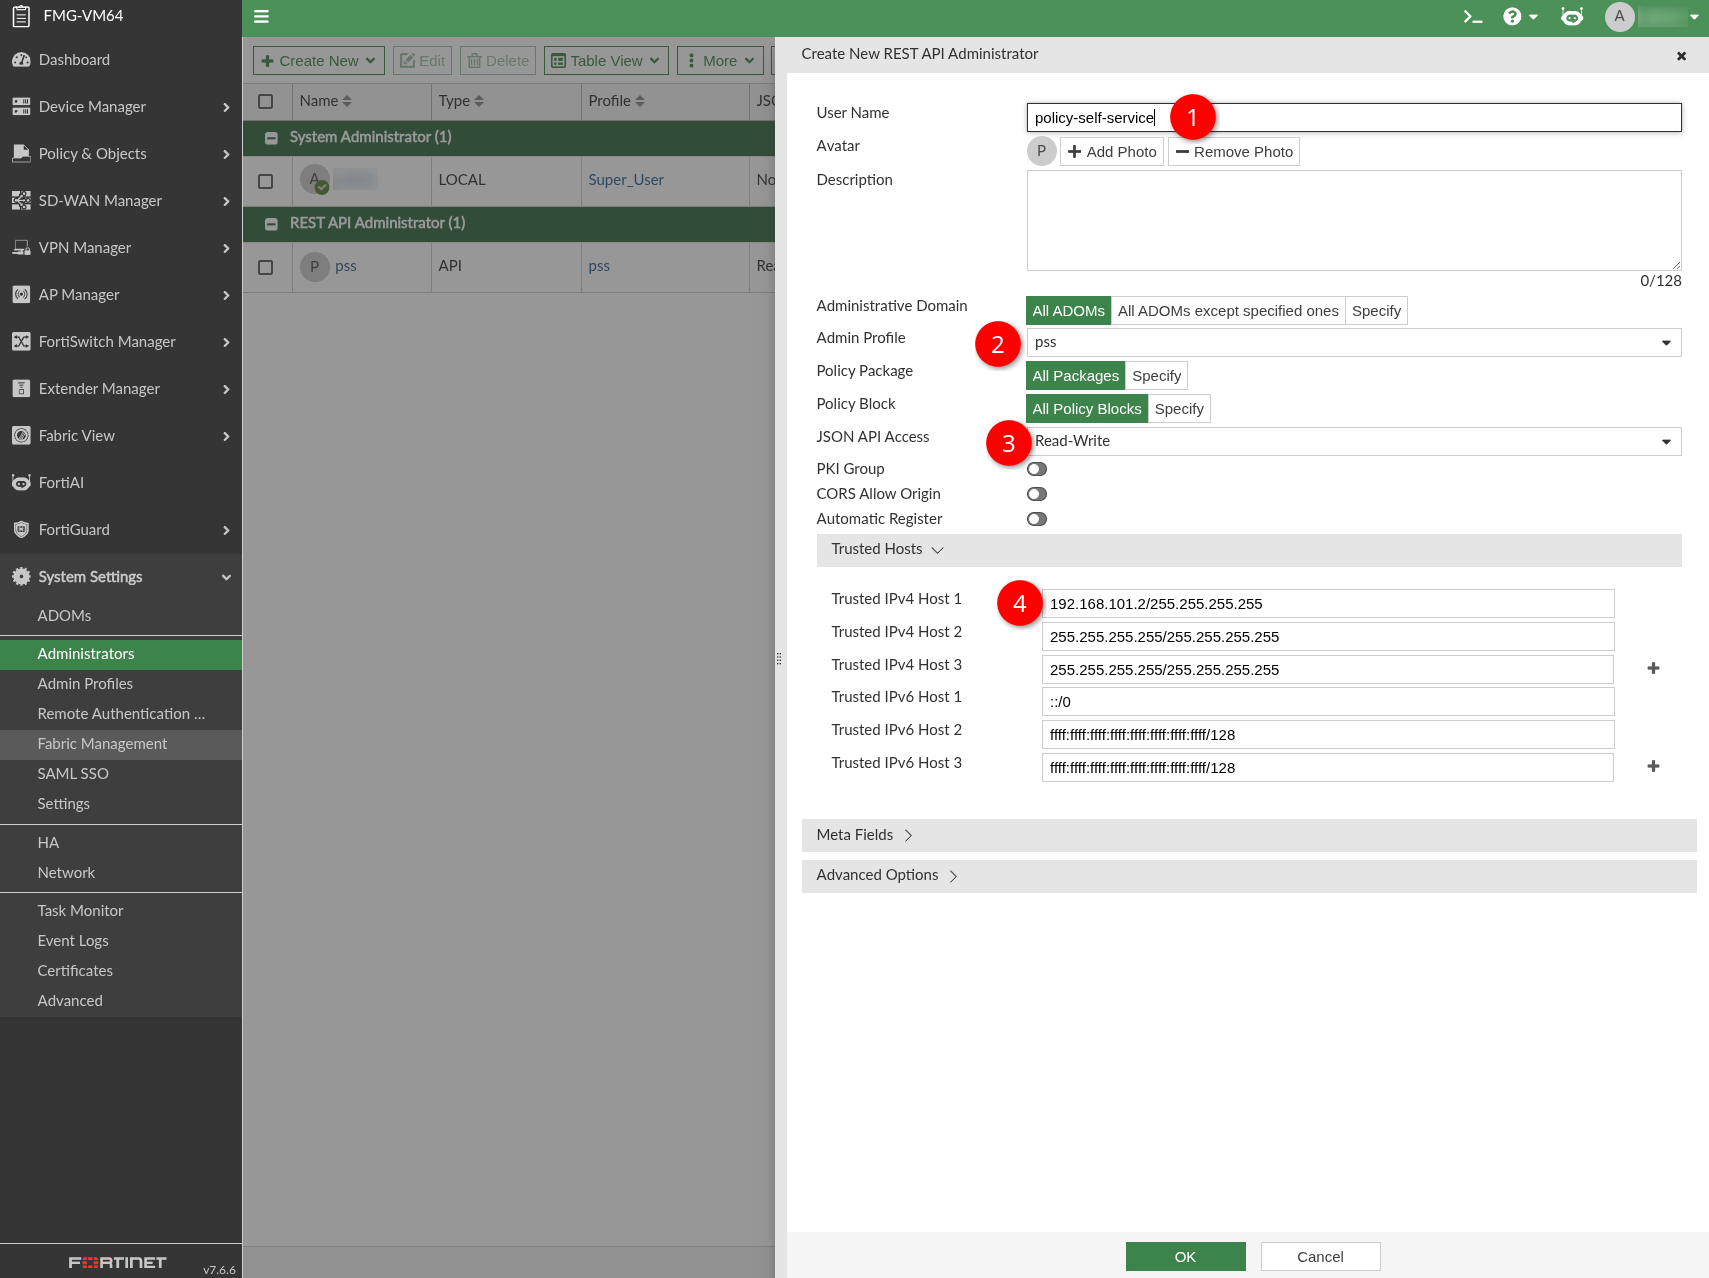Select Specify for Policy Package
The height and width of the screenshot is (1278, 1709).
(1156, 376)
